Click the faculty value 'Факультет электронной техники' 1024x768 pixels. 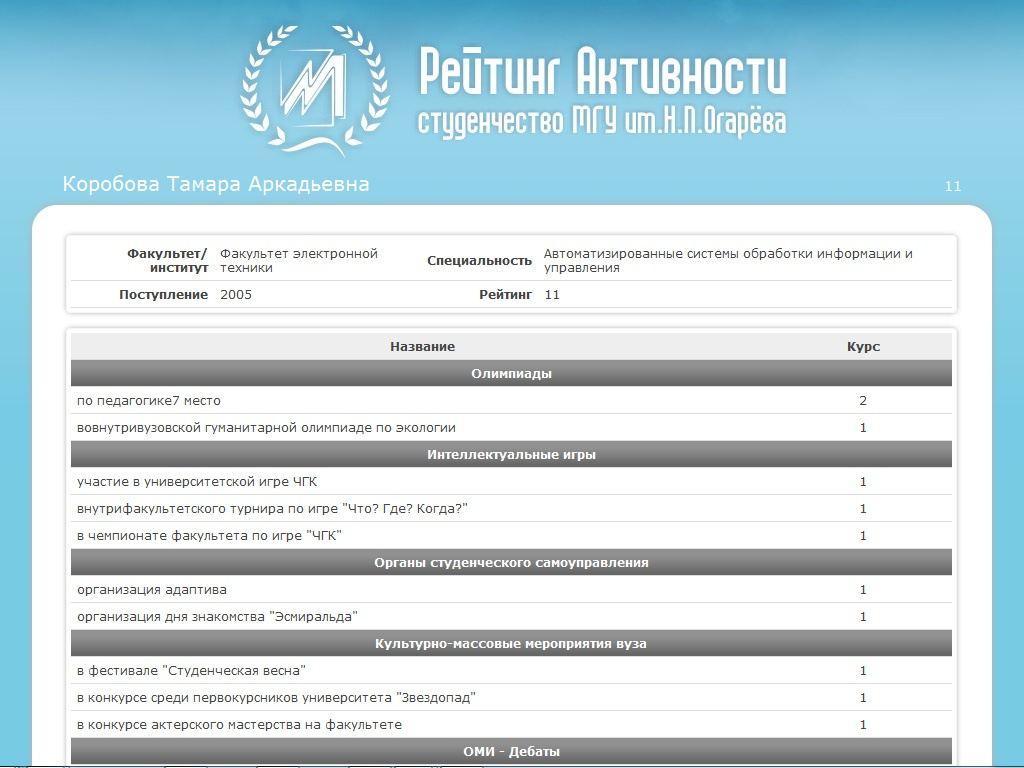tap(298, 260)
